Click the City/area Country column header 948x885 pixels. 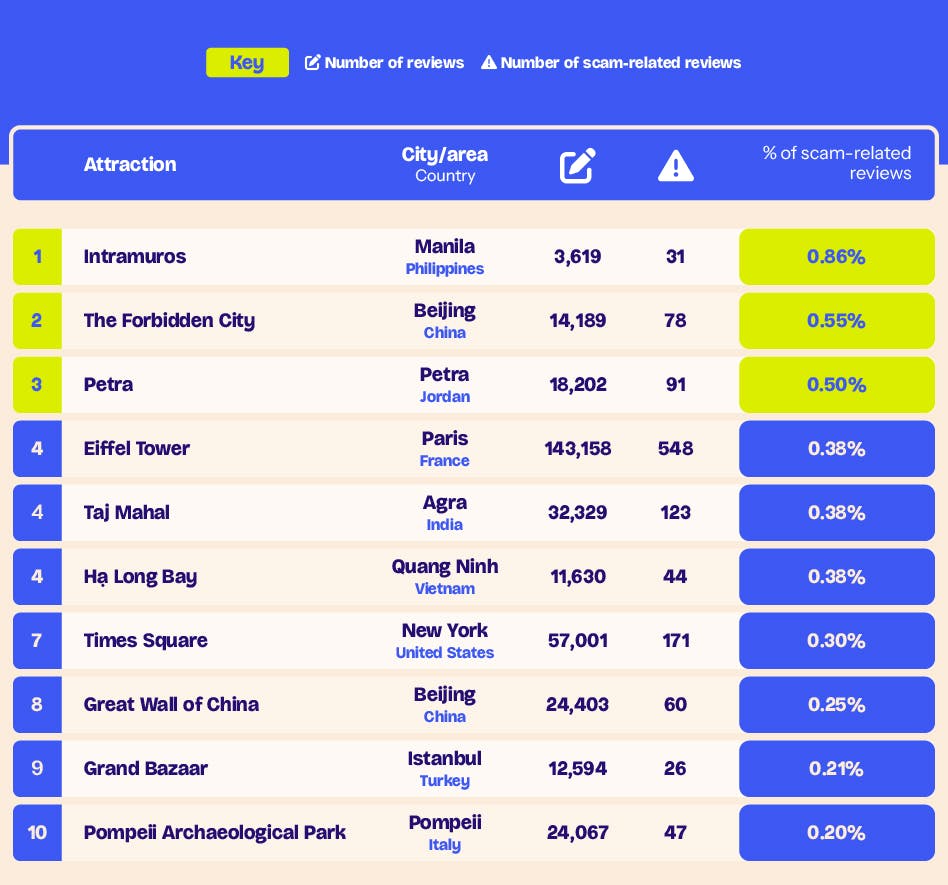pyautogui.click(x=445, y=165)
